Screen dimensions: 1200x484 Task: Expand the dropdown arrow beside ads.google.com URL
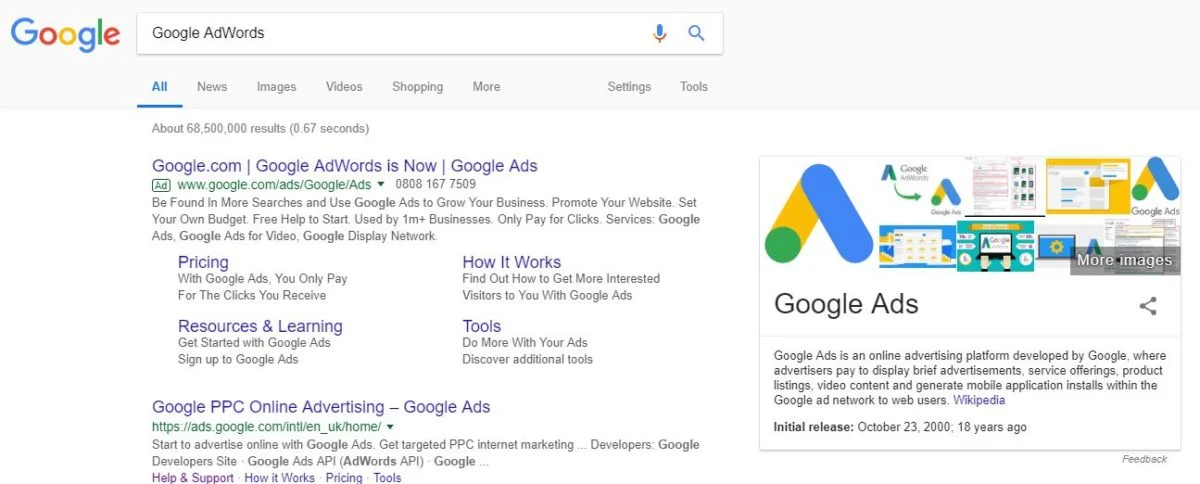click(389, 427)
